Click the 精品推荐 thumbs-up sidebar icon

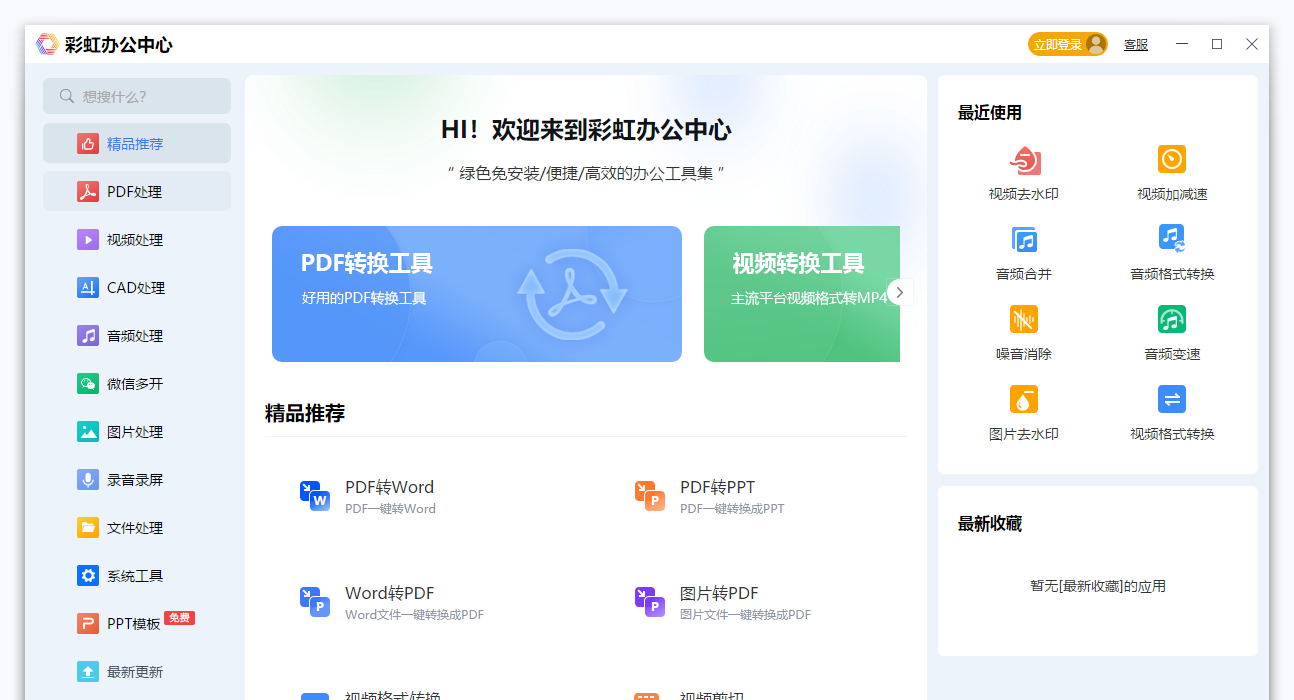click(x=88, y=143)
